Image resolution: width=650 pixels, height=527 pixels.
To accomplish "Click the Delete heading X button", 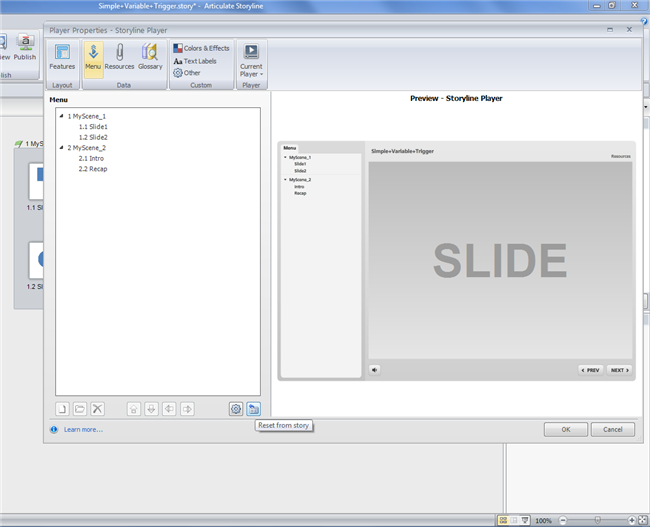I will [98, 409].
